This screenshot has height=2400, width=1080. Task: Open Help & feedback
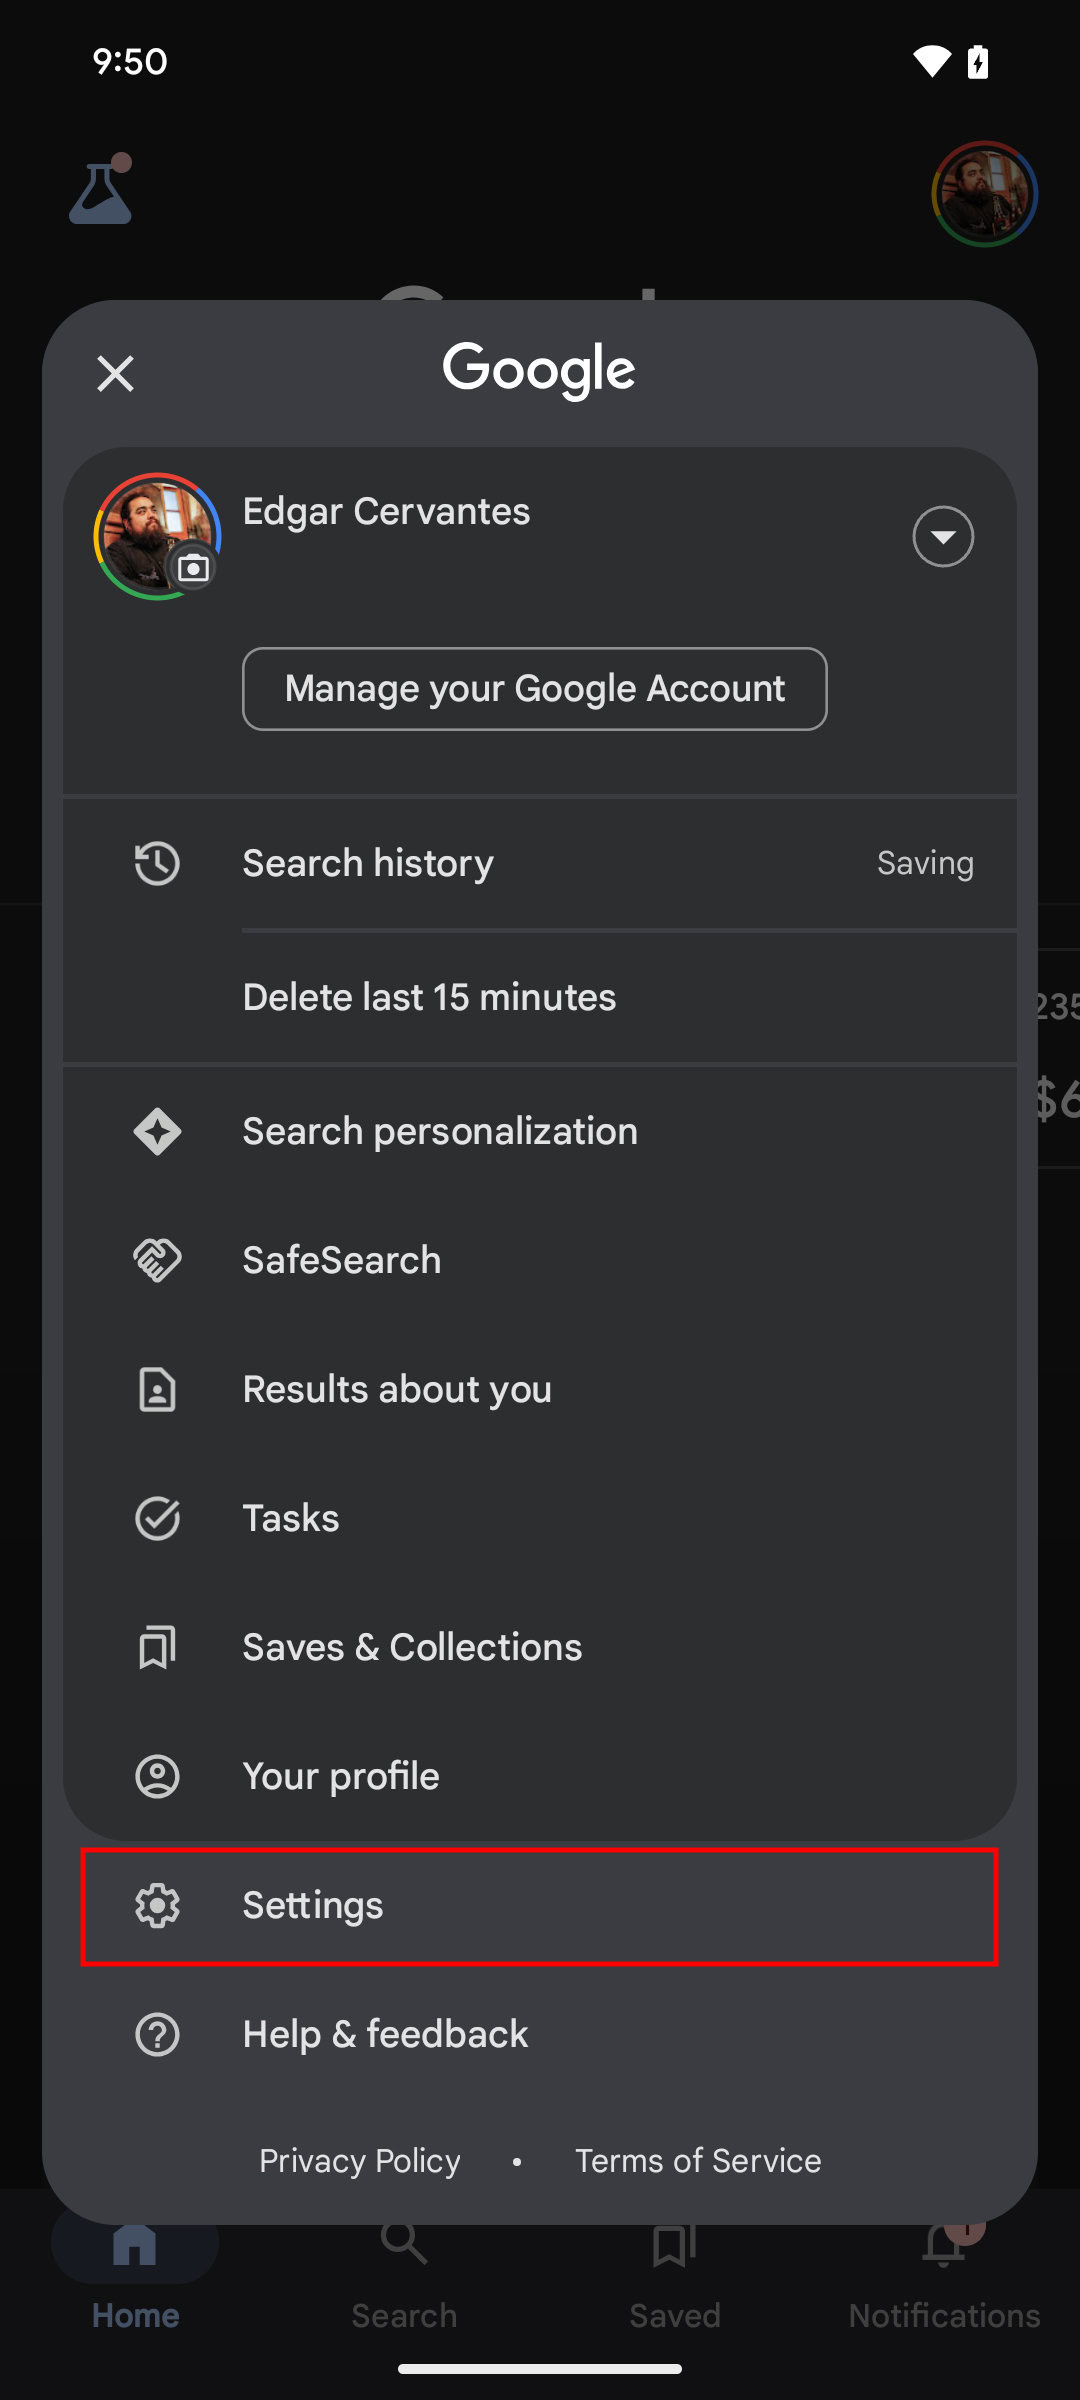[385, 2034]
